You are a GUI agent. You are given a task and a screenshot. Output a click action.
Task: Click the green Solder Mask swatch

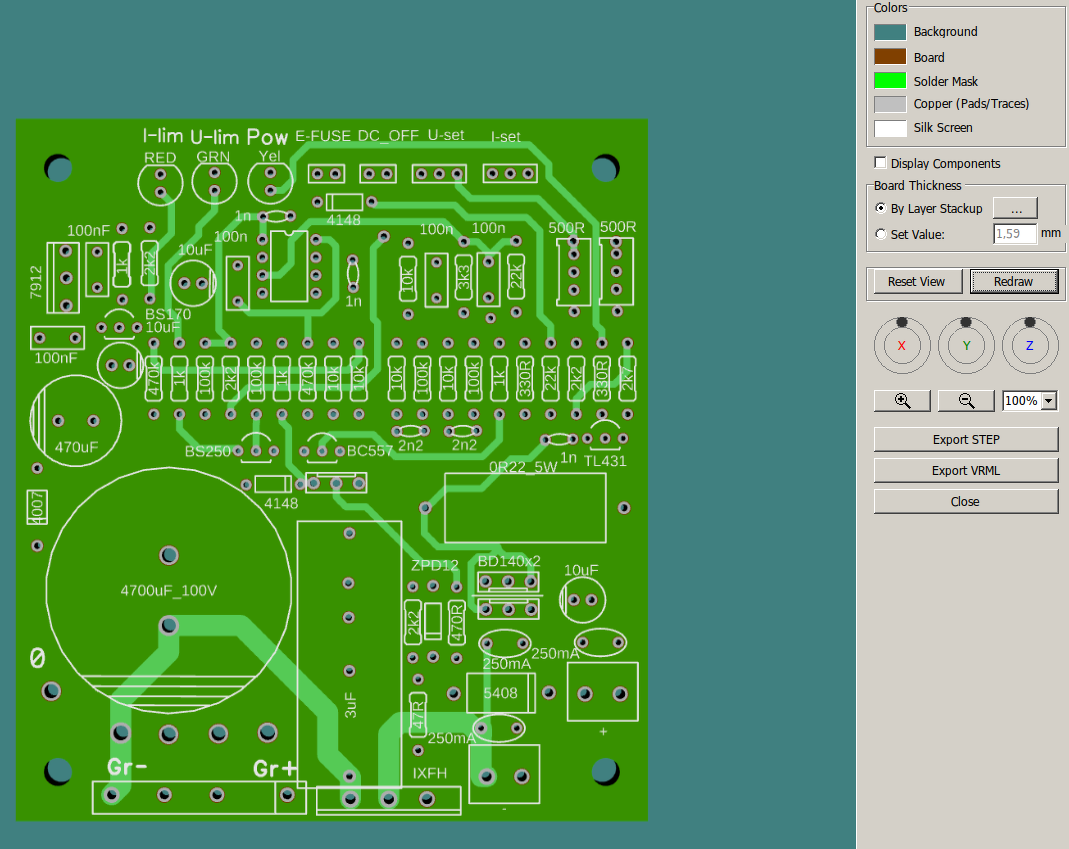[890, 81]
